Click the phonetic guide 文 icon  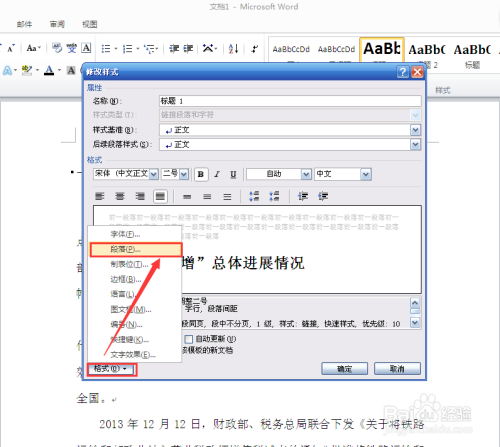[x=71, y=48]
